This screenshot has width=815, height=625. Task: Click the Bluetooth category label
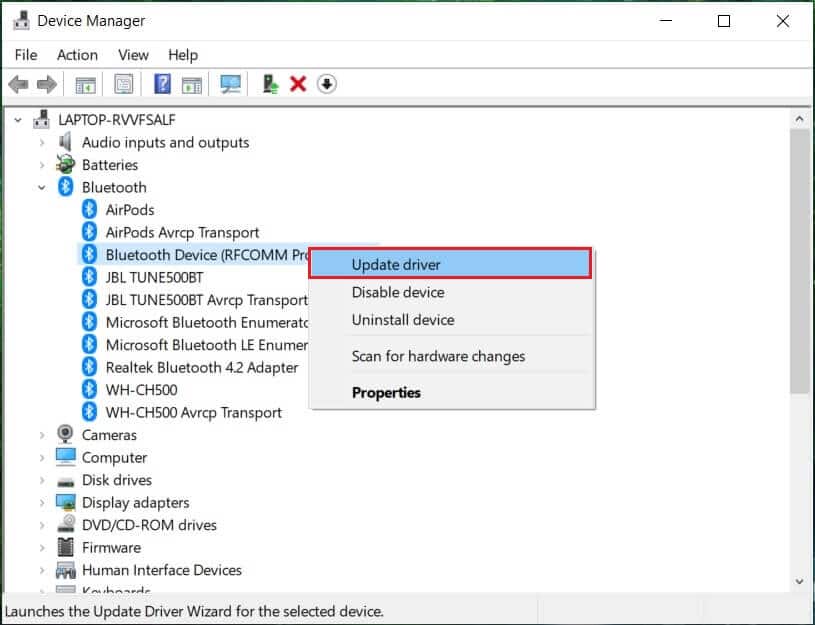pyautogui.click(x=114, y=187)
